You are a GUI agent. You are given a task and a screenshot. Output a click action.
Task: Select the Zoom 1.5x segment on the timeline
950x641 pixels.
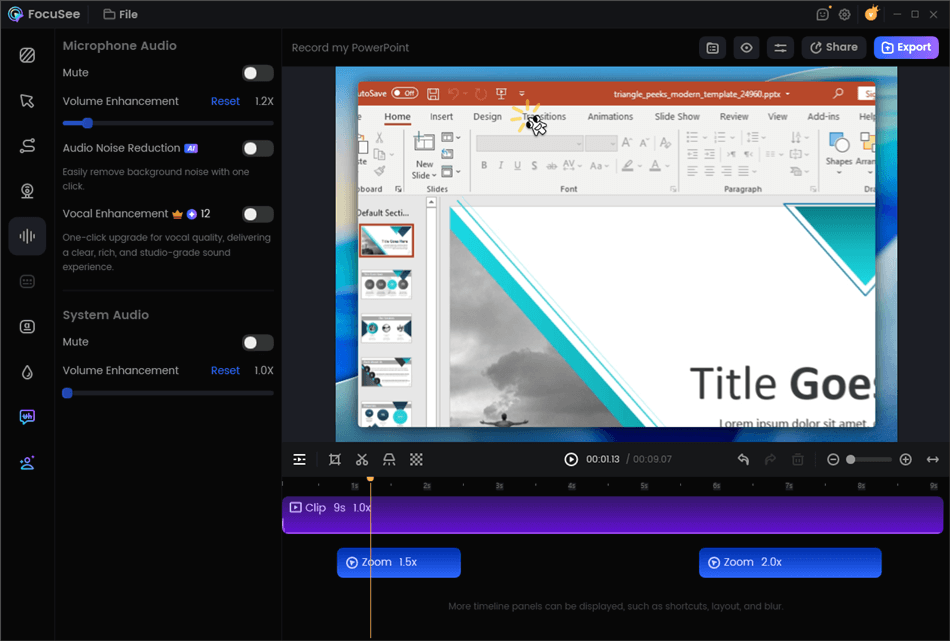(x=398, y=562)
